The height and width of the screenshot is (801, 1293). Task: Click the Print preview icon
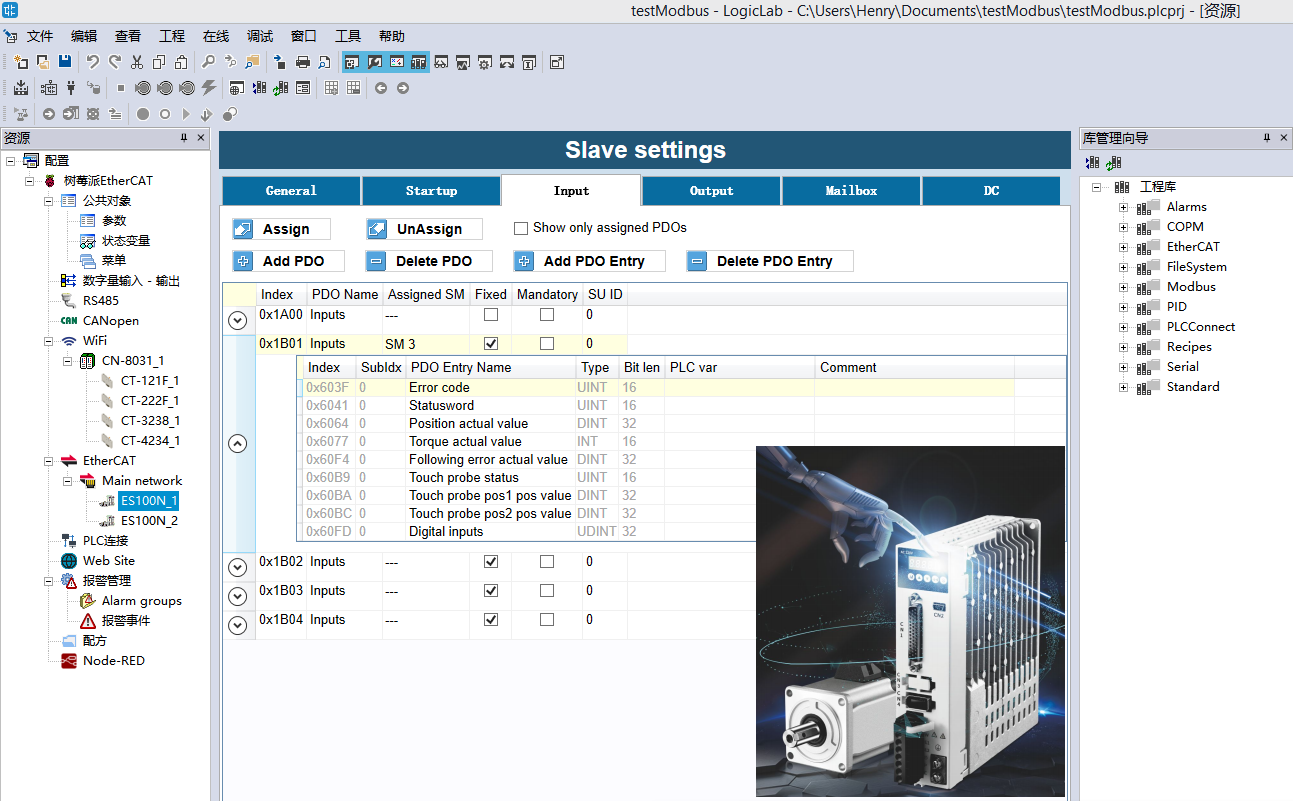pos(324,62)
